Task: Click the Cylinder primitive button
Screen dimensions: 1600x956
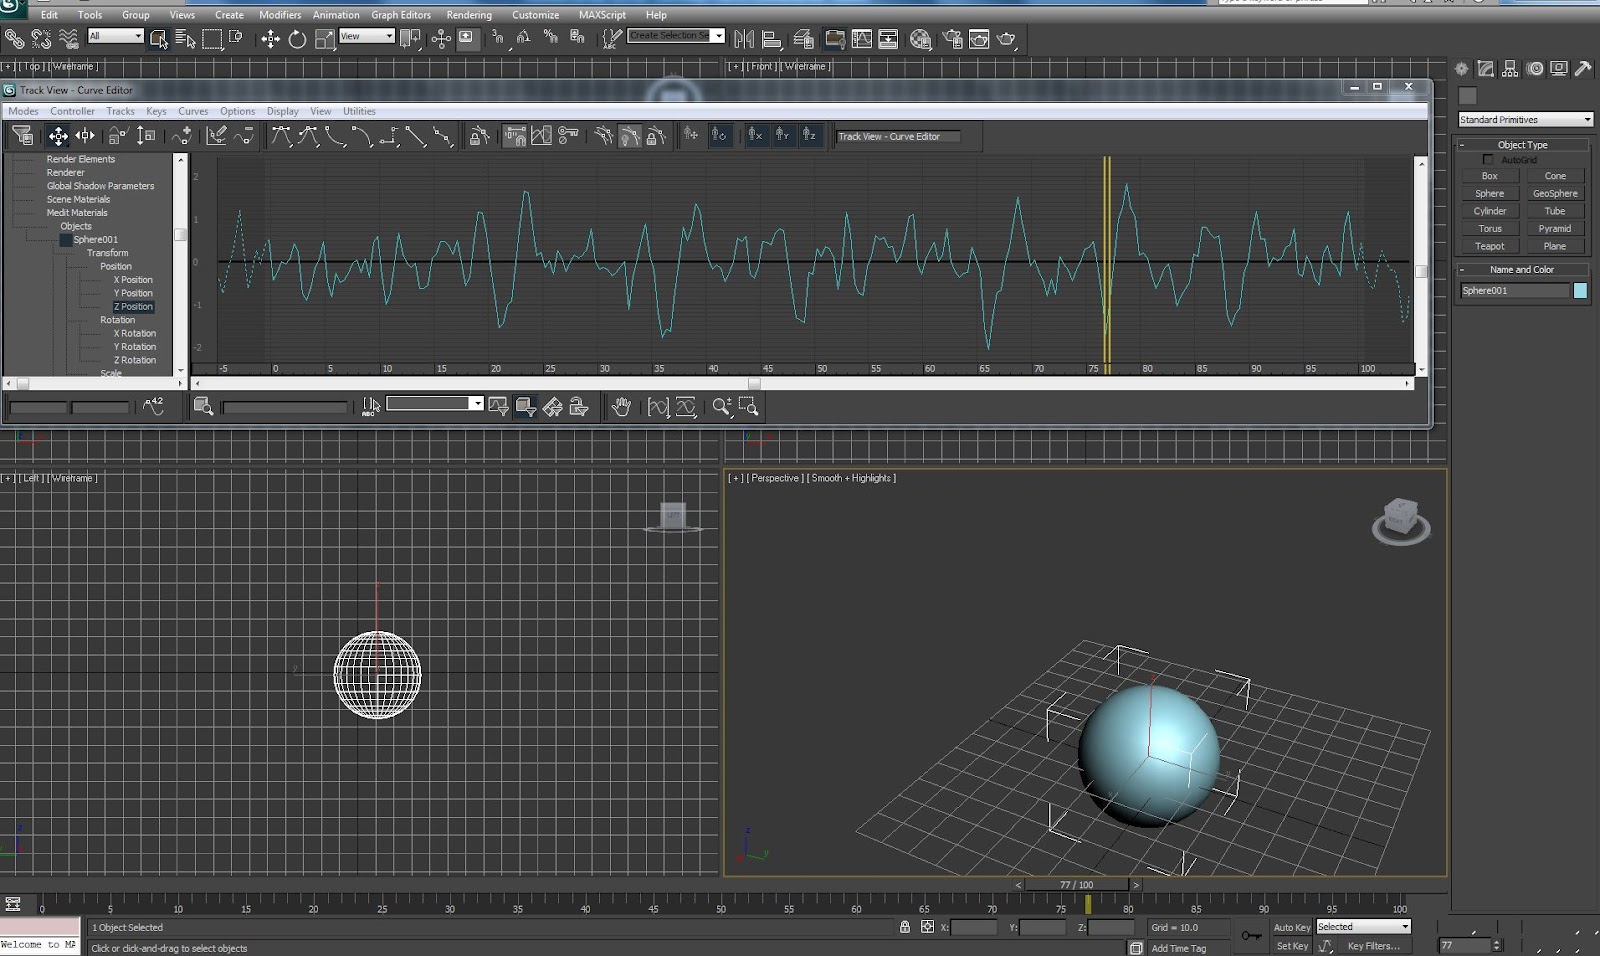Action: [x=1489, y=211]
